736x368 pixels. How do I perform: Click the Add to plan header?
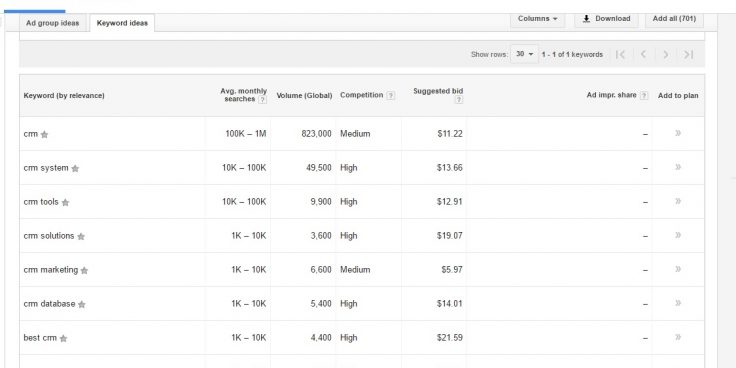pyautogui.click(x=678, y=95)
